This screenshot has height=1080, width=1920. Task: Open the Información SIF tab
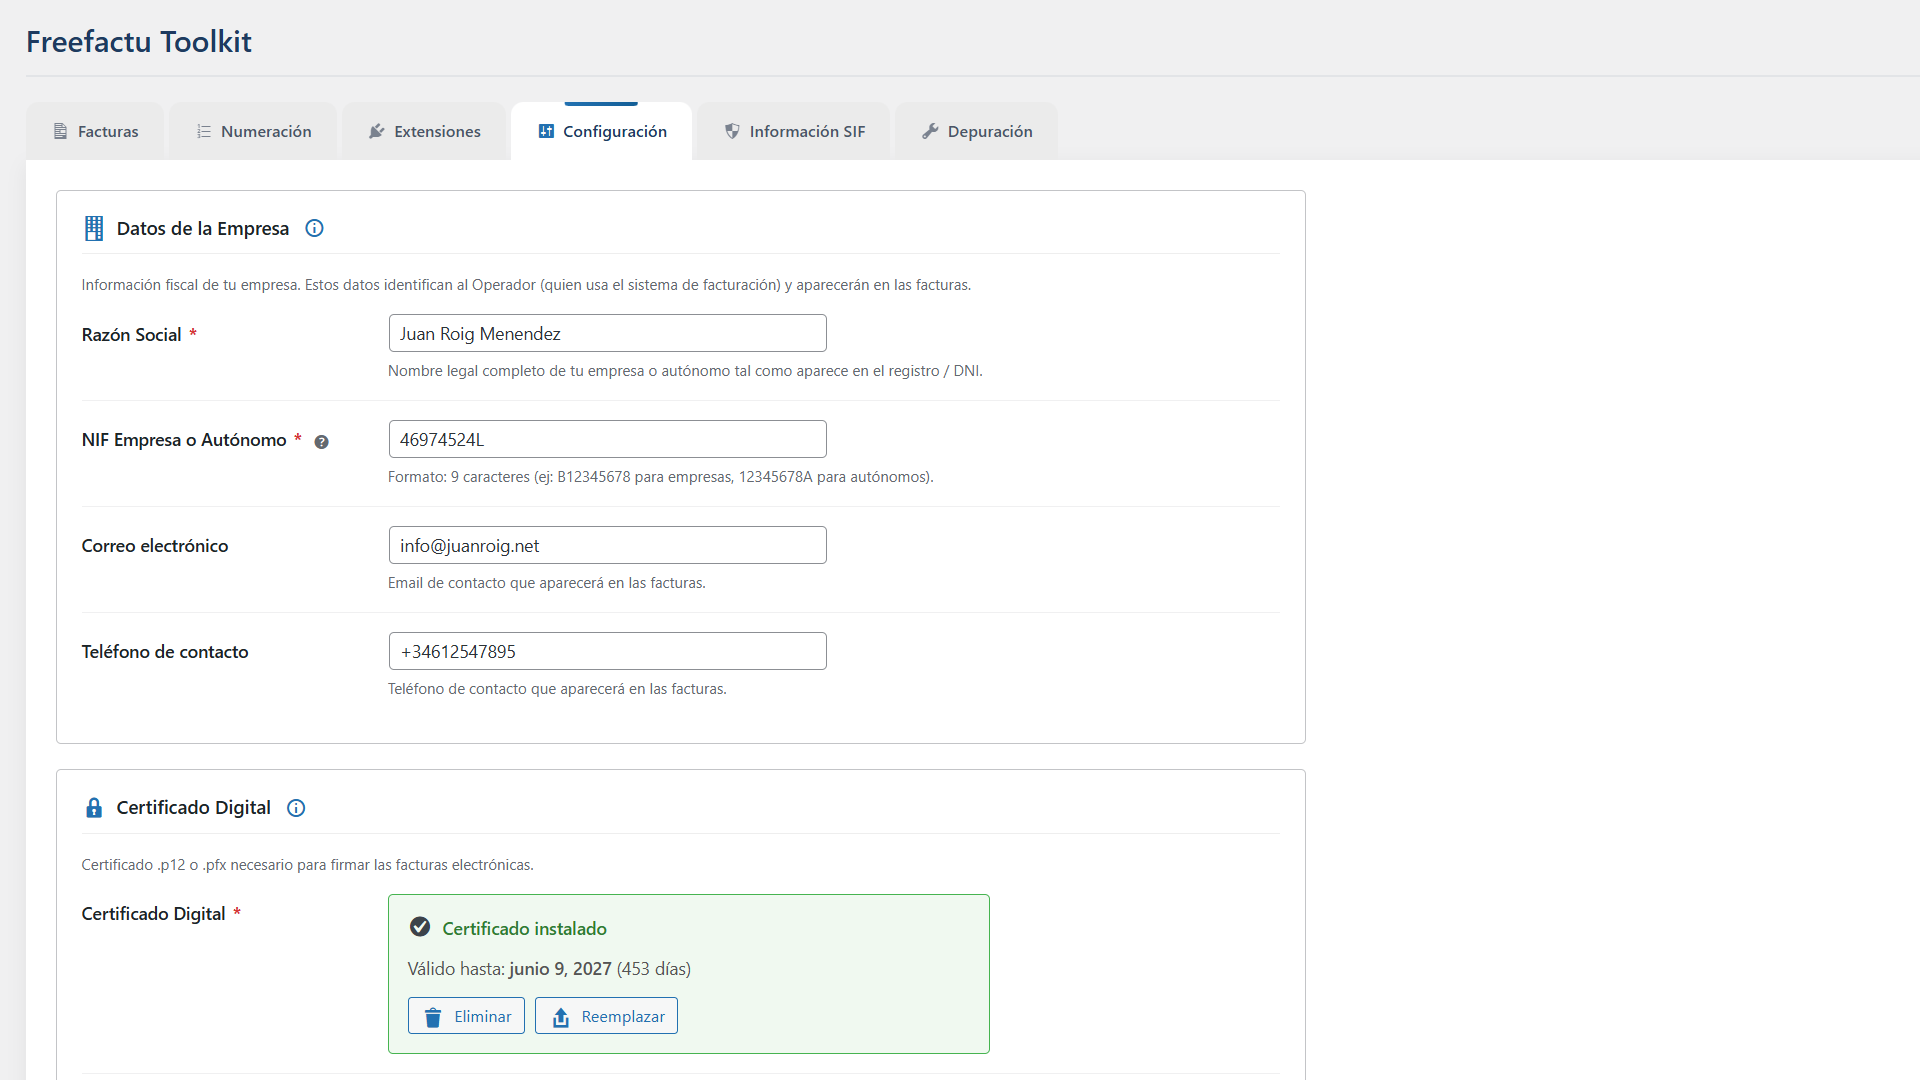793,131
